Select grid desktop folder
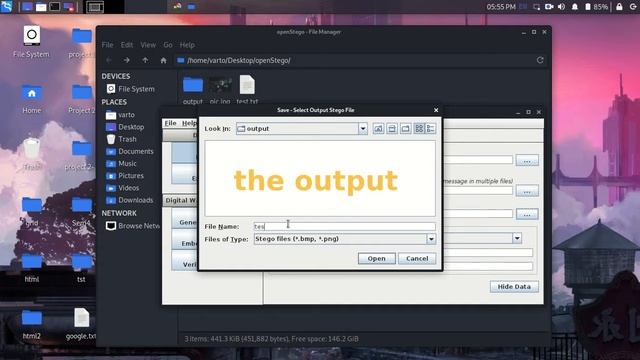640x360 pixels. pos(31,211)
